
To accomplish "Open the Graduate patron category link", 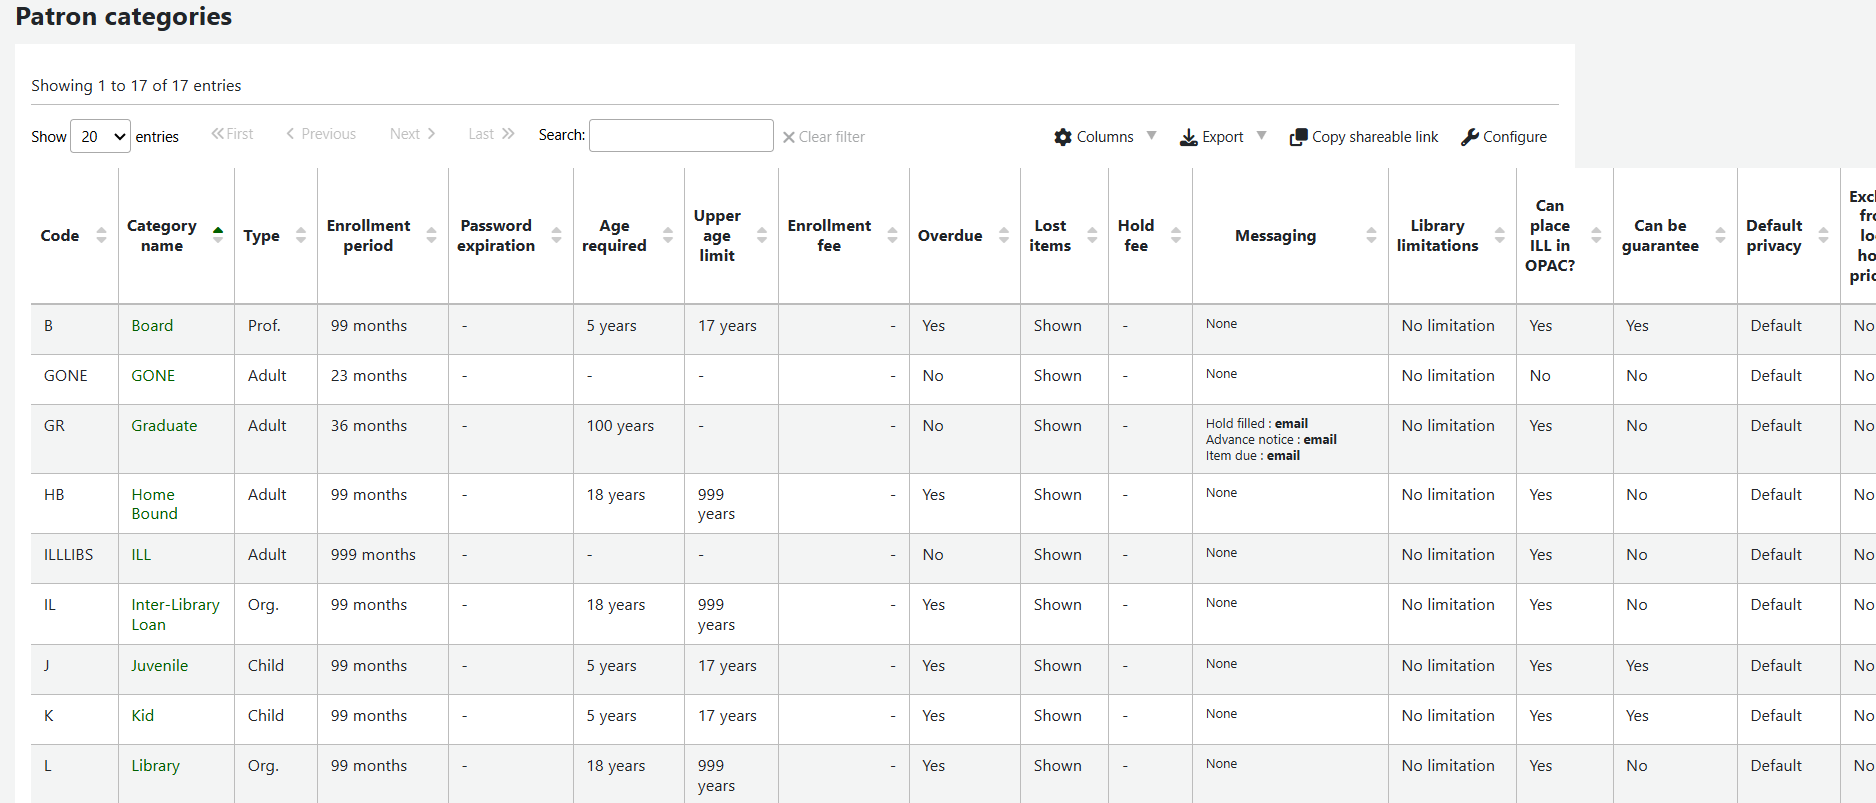I will click(x=164, y=426).
